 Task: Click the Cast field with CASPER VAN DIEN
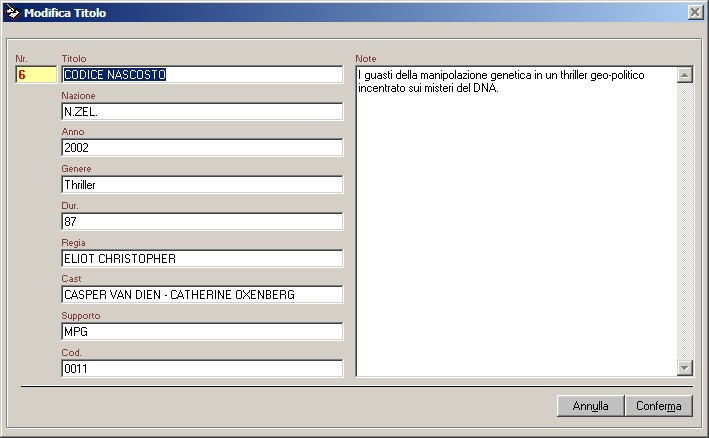(202, 295)
